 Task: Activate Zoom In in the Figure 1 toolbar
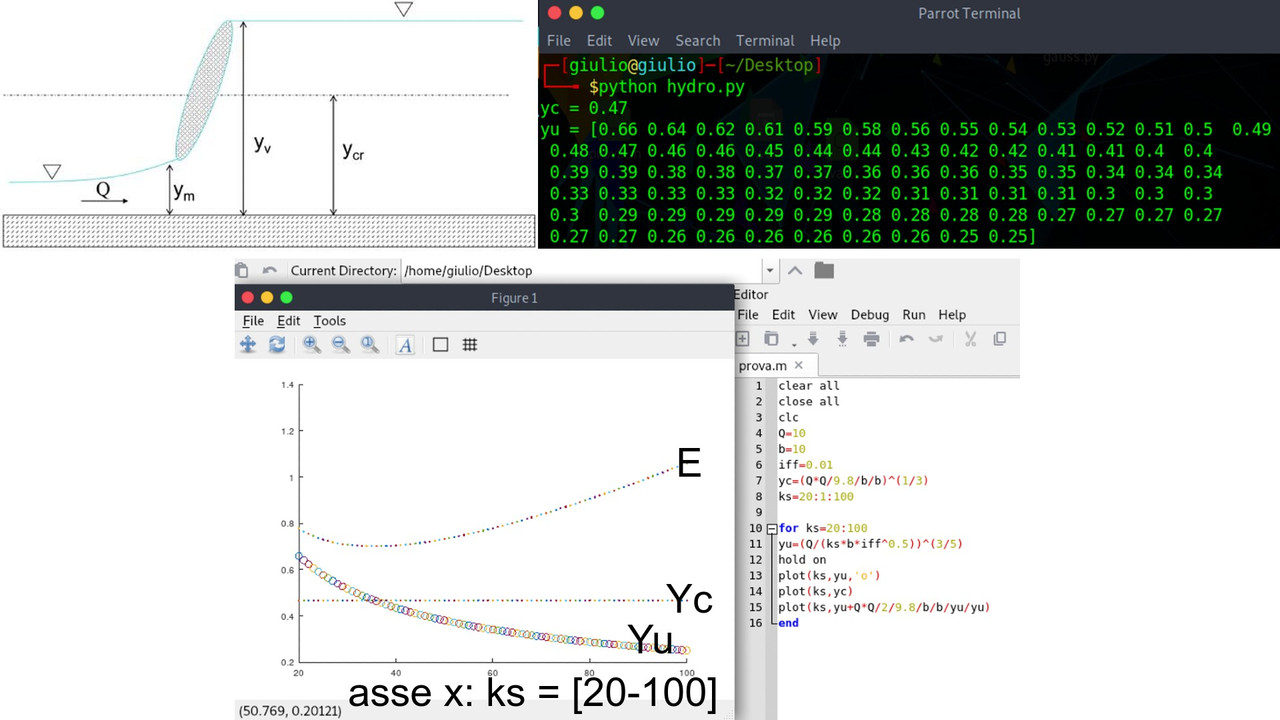(x=312, y=345)
